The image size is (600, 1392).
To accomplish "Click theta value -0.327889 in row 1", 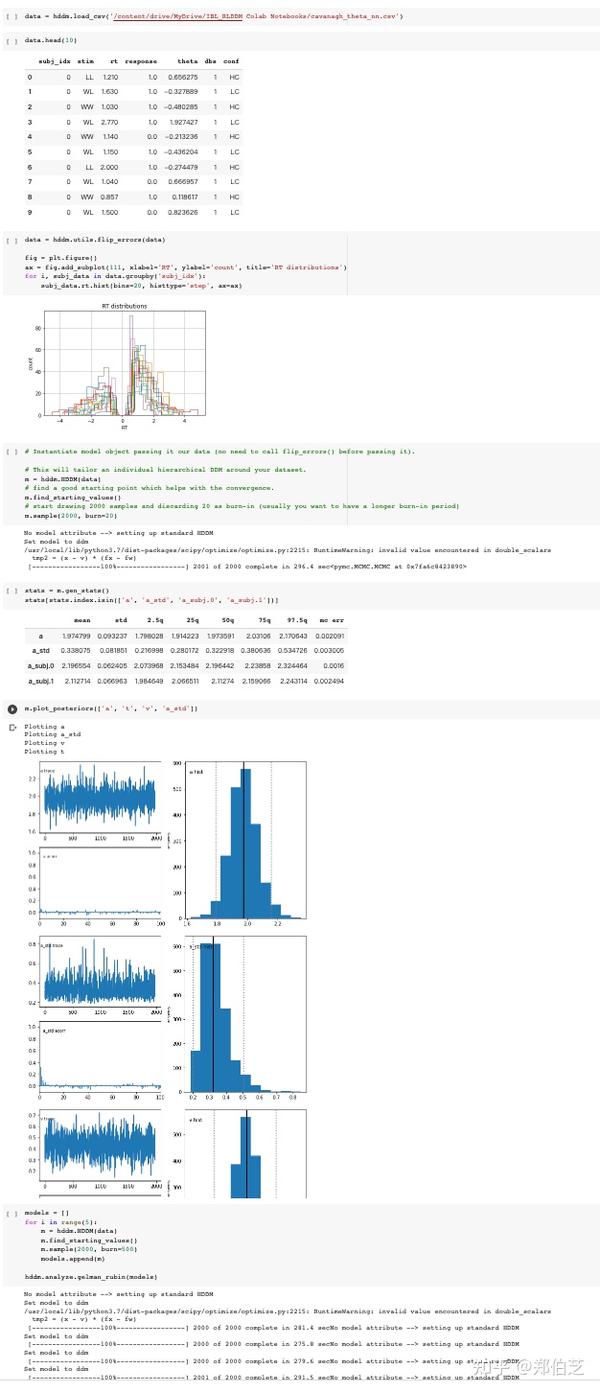I will tap(180, 92).
